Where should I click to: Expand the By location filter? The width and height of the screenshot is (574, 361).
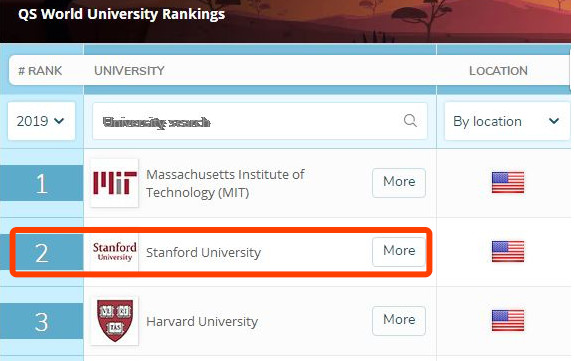[507, 121]
